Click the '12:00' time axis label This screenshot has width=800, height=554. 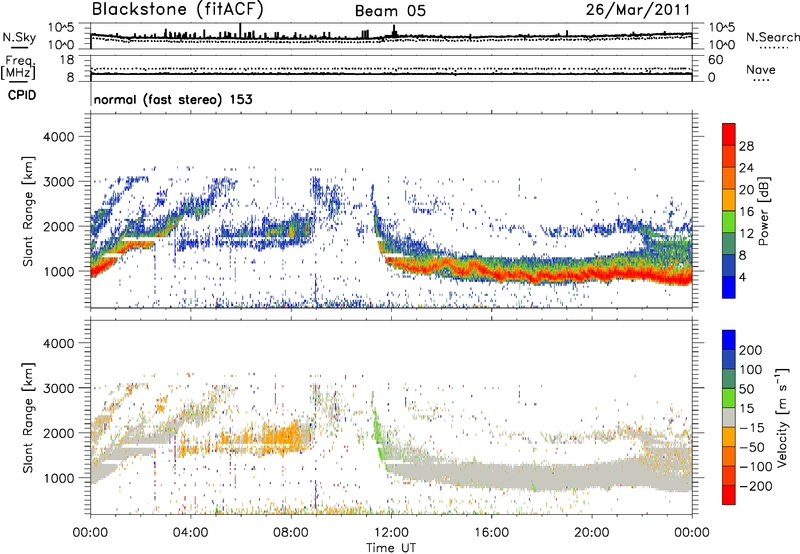[x=391, y=533]
